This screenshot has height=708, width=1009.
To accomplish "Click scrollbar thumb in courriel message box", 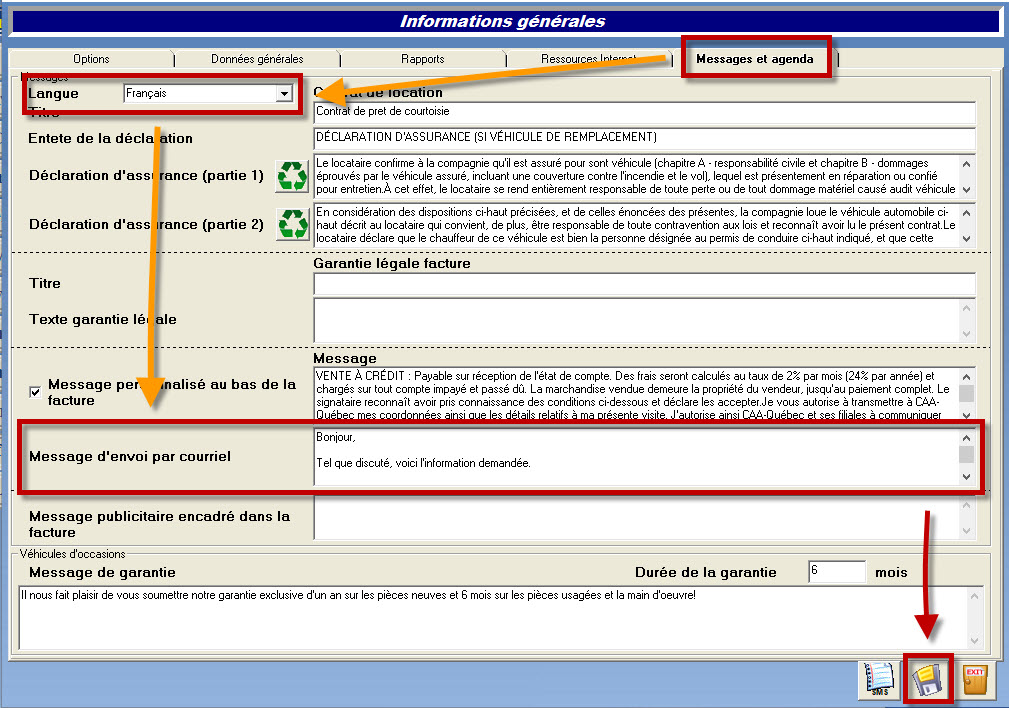I will (966, 454).
